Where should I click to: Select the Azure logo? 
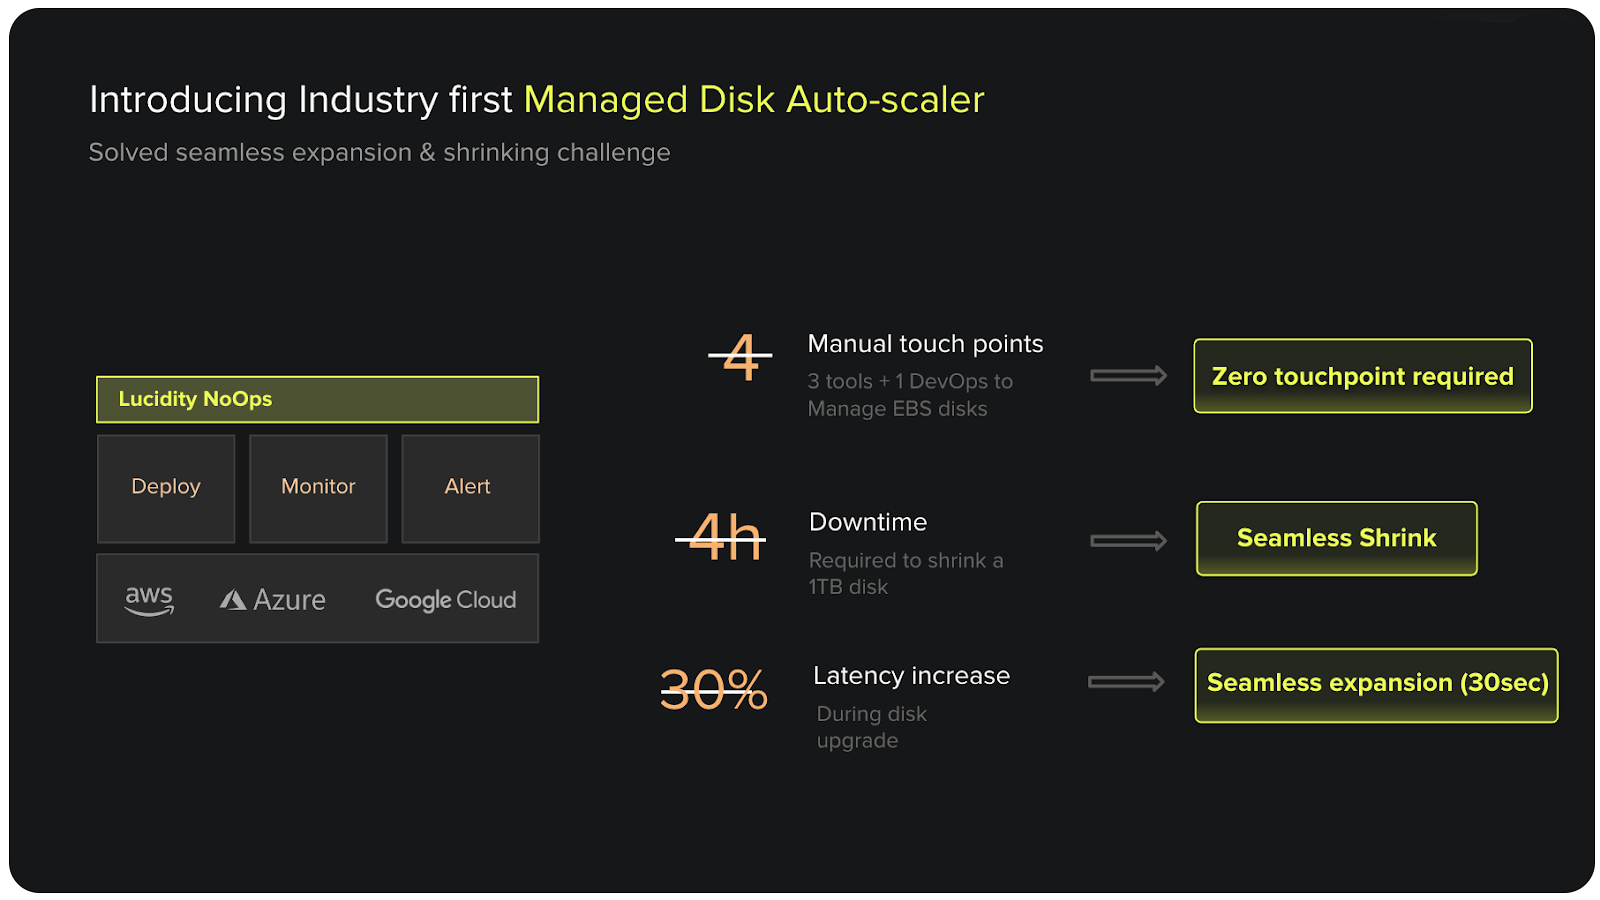[x=271, y=598]
